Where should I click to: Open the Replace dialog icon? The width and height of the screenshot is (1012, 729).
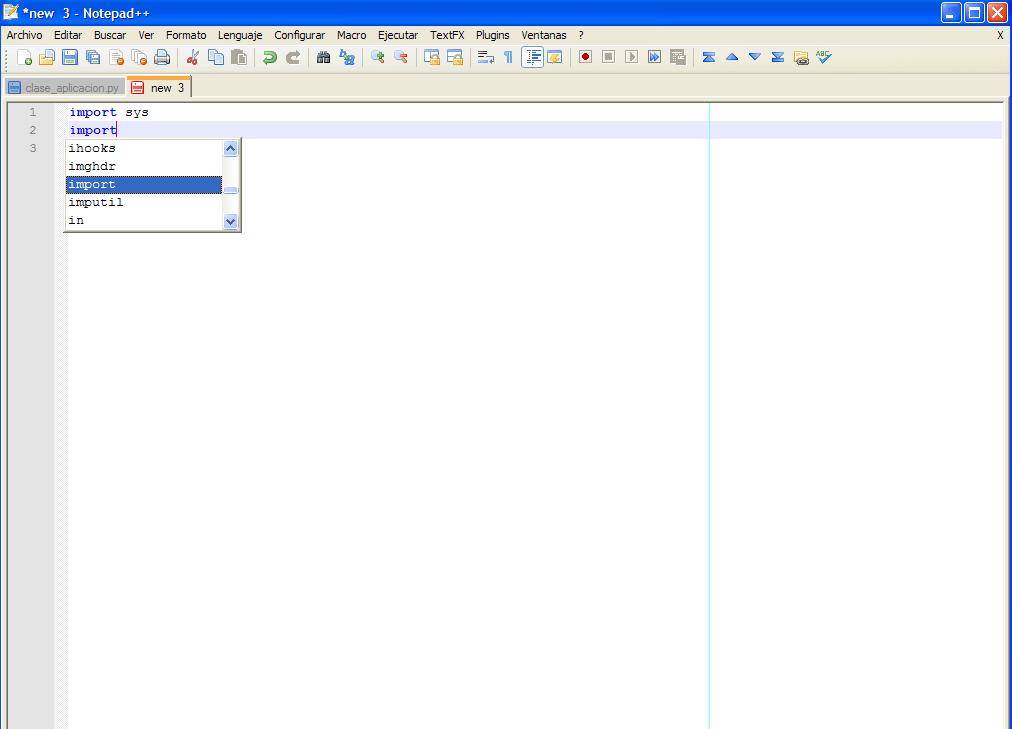point(347,57)
